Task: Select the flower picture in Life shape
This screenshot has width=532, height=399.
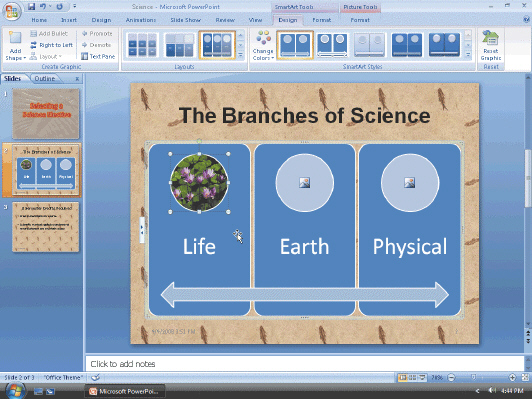Action: tap(199, 183)
